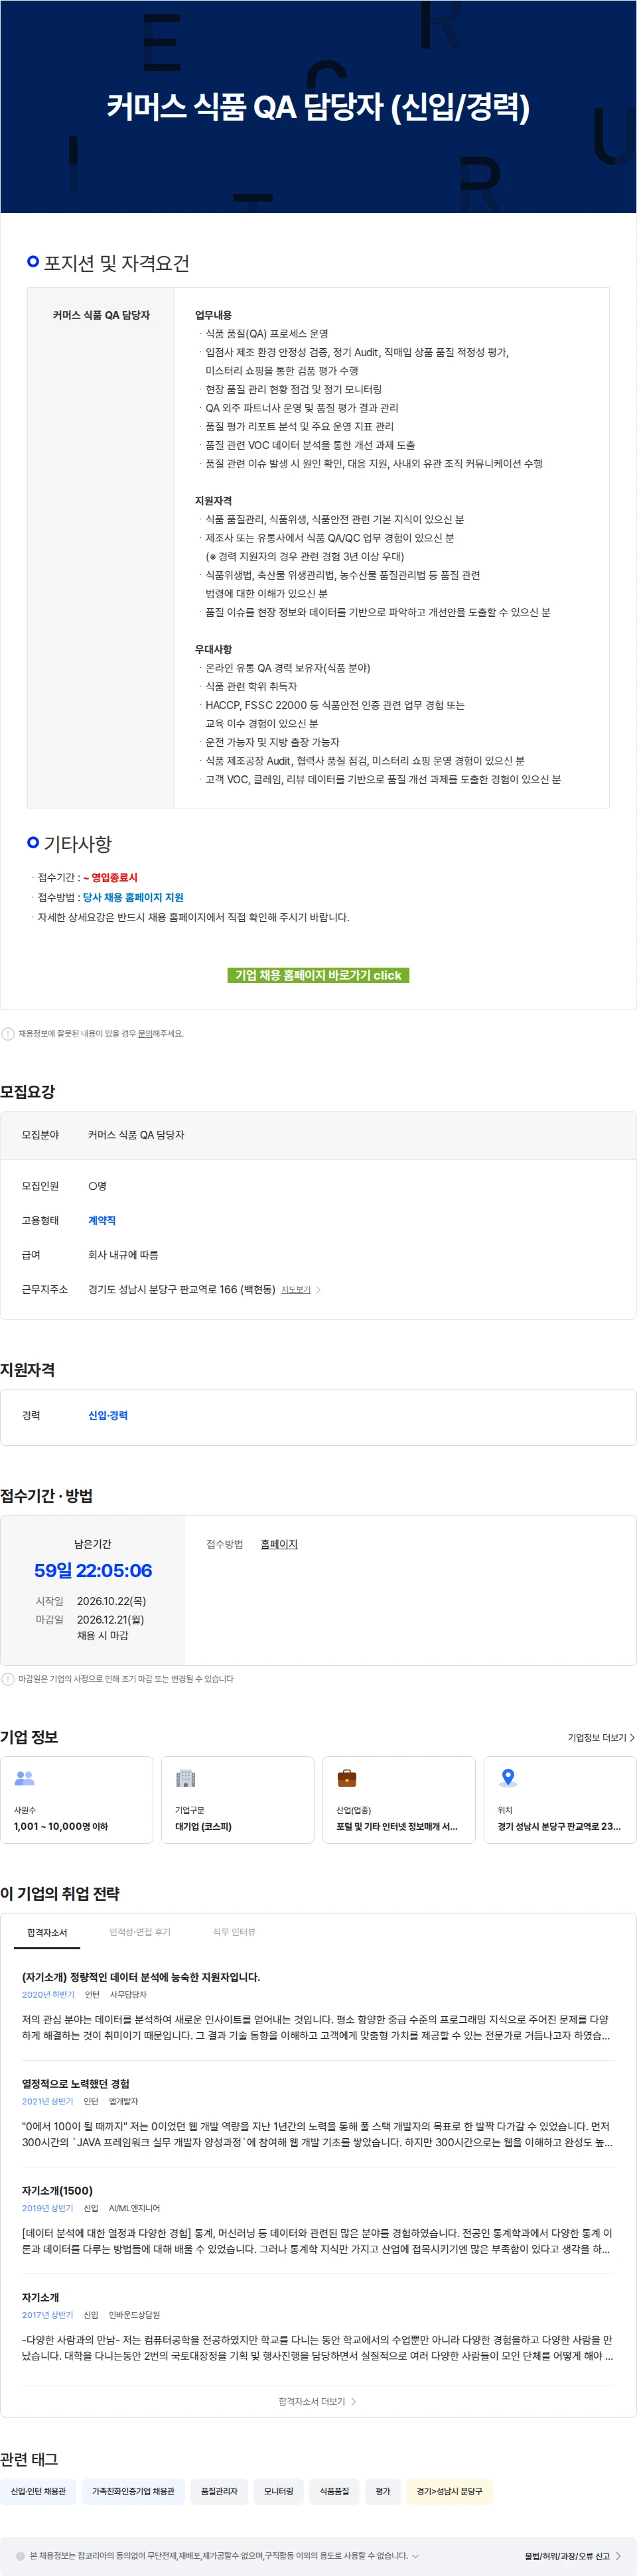The height and width of the screenshot is (2576, 637).
Task: Click the briefcase icon in 산업(업종) card
Action: 347,1779
